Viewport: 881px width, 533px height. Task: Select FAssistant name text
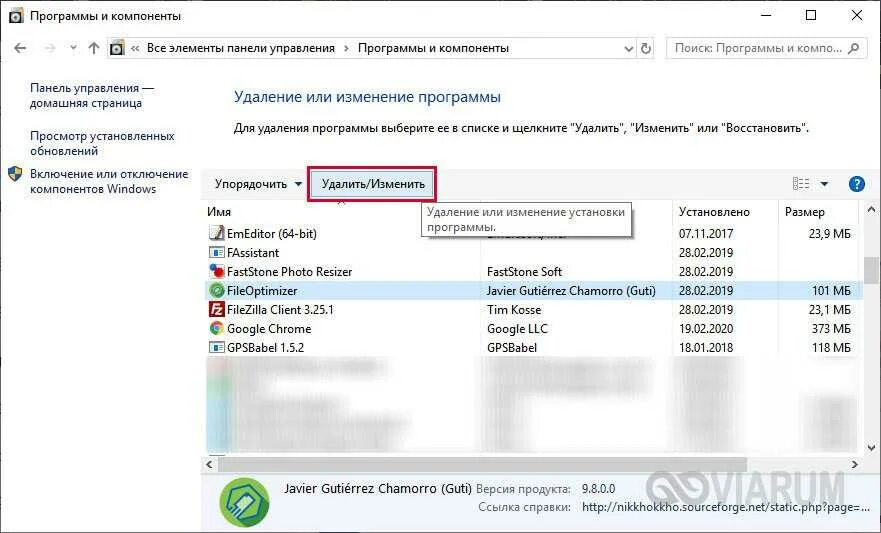pos(253,253)
